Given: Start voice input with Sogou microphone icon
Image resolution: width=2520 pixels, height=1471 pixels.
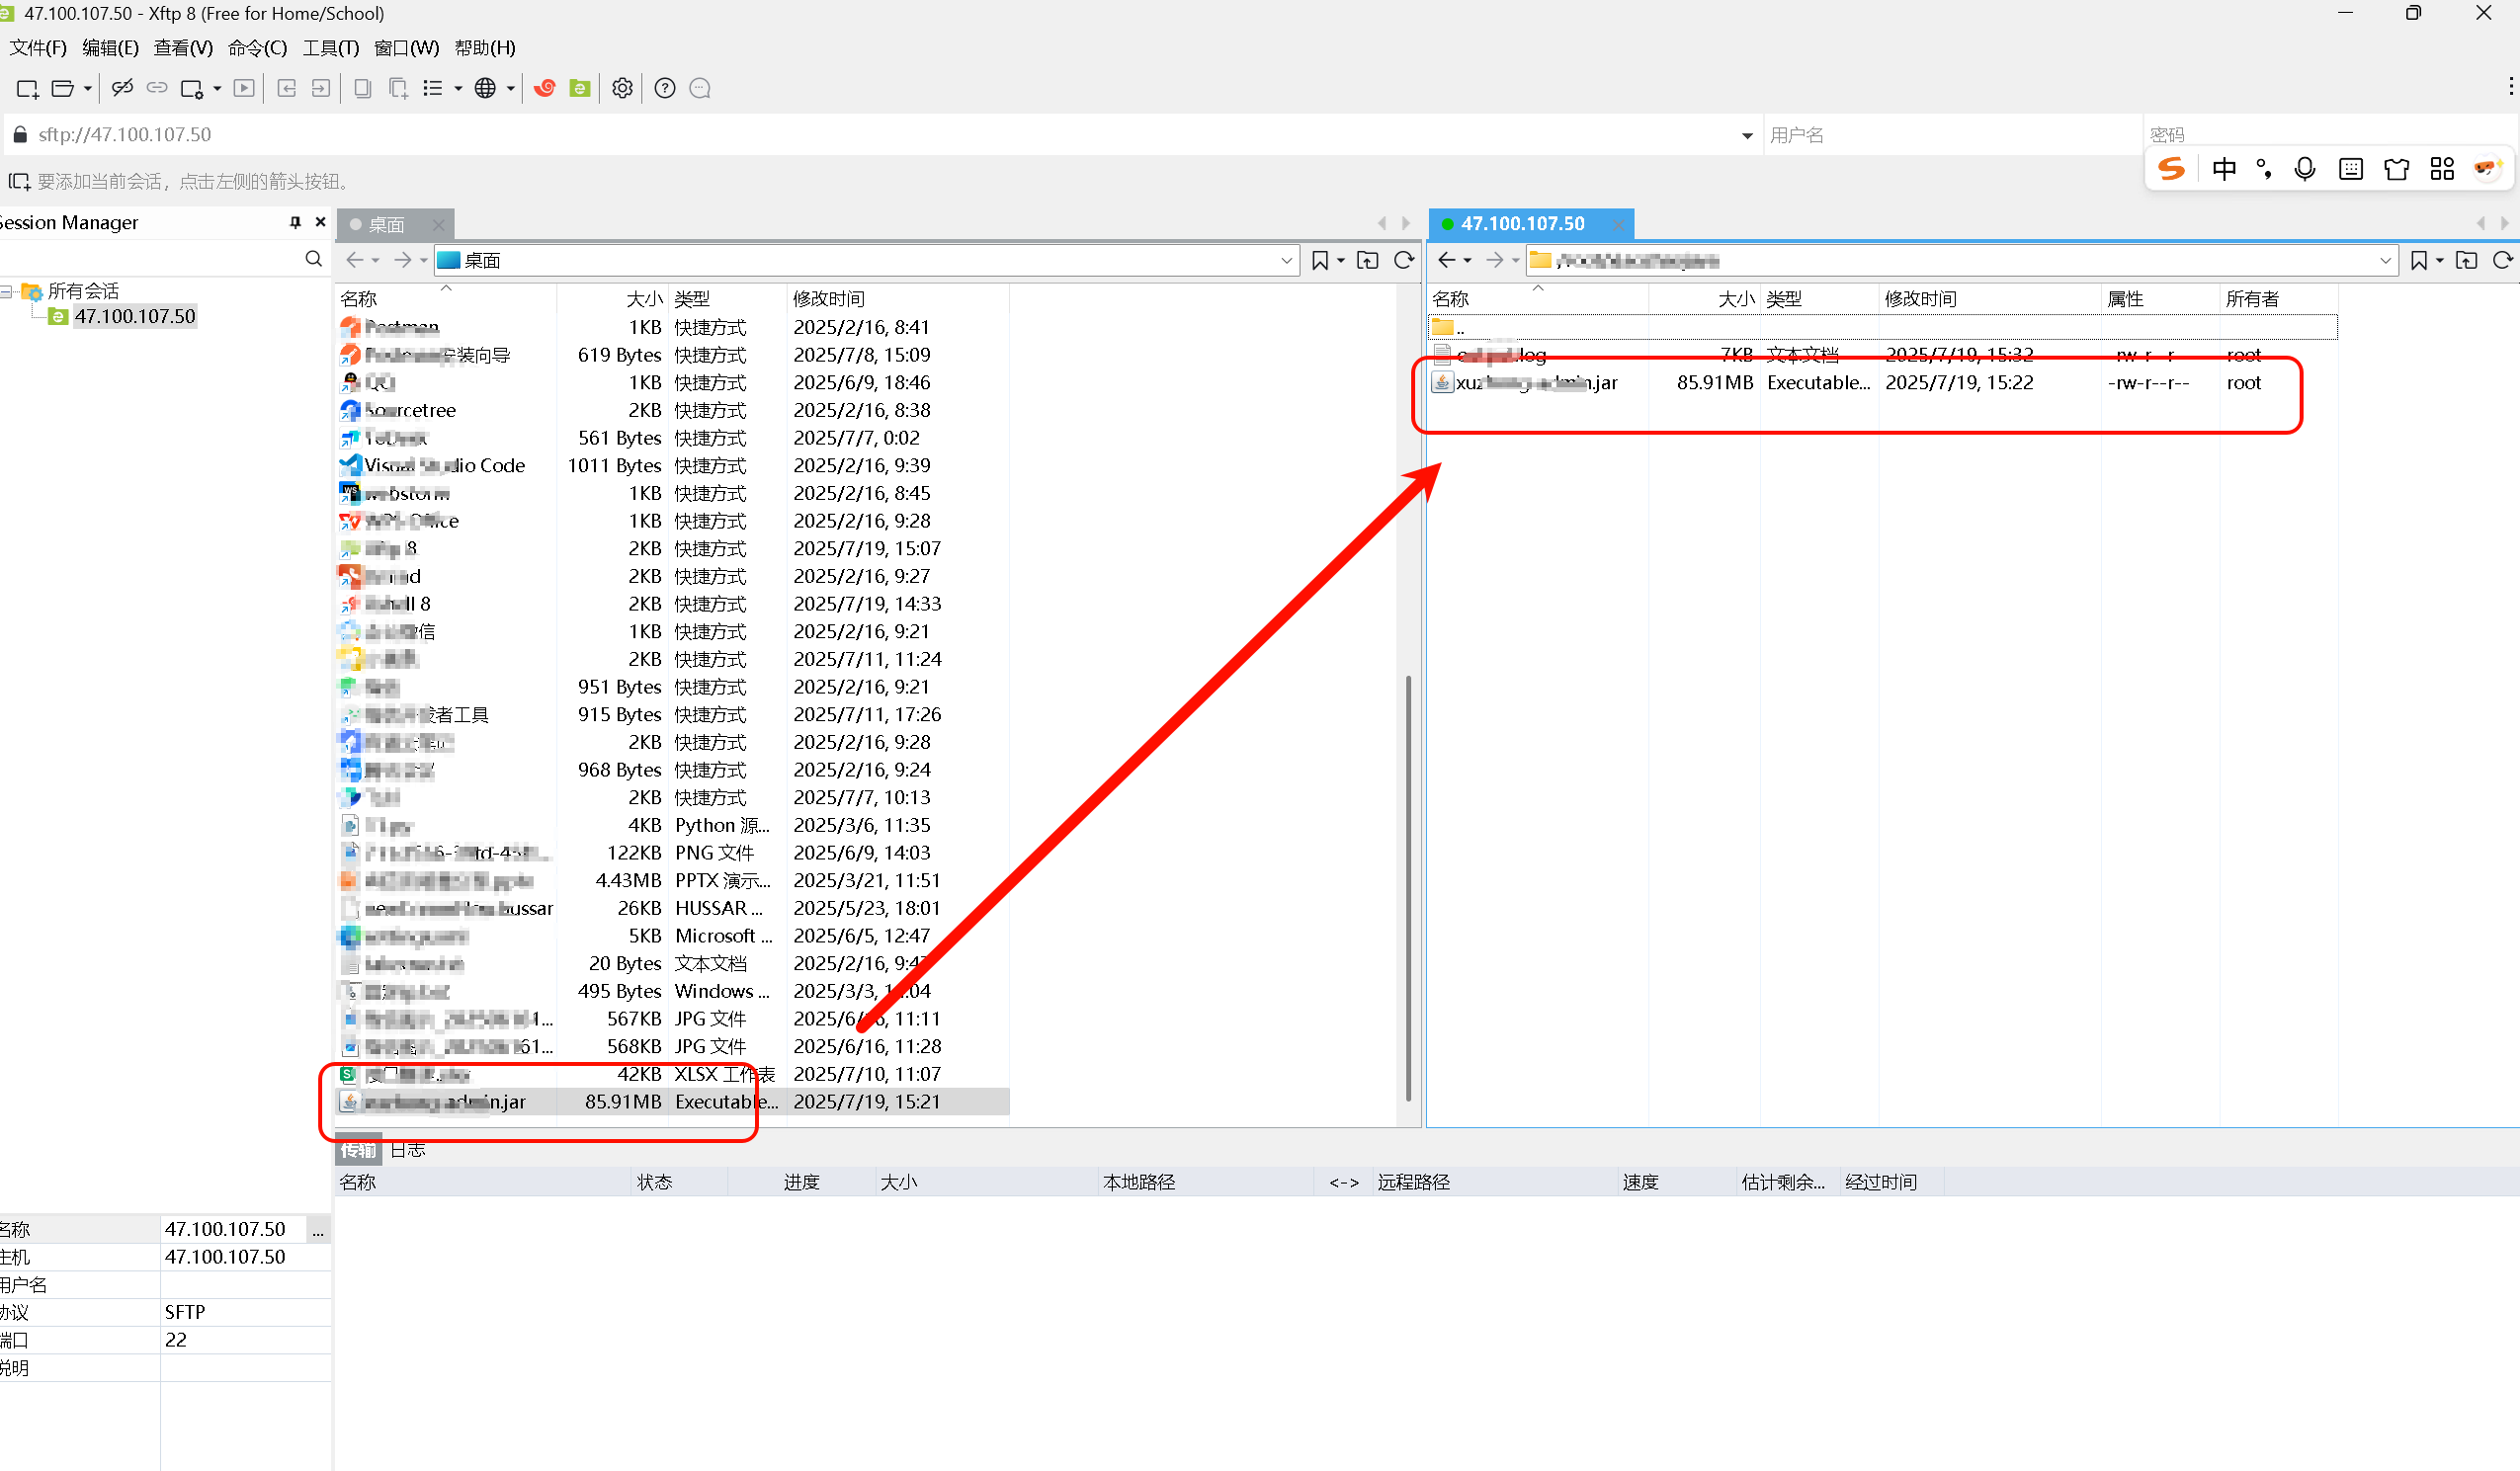Looking at the screenshot, I should [2305, 168].
